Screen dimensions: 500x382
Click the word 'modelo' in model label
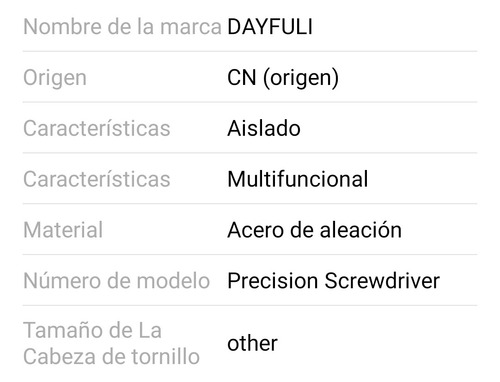(173, 280)
